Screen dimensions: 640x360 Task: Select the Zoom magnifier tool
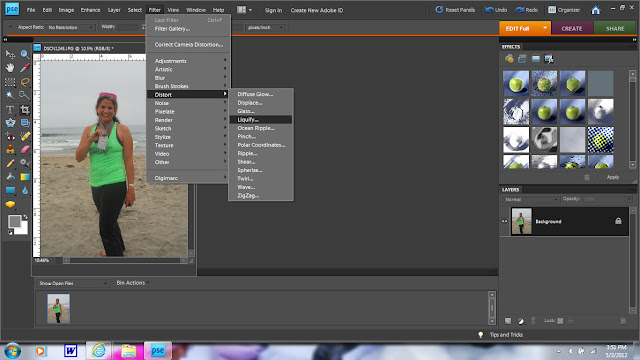25,54
